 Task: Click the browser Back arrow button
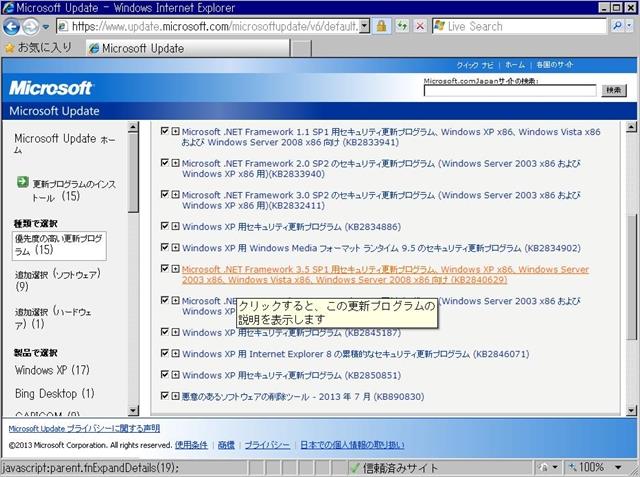(11, 27)
